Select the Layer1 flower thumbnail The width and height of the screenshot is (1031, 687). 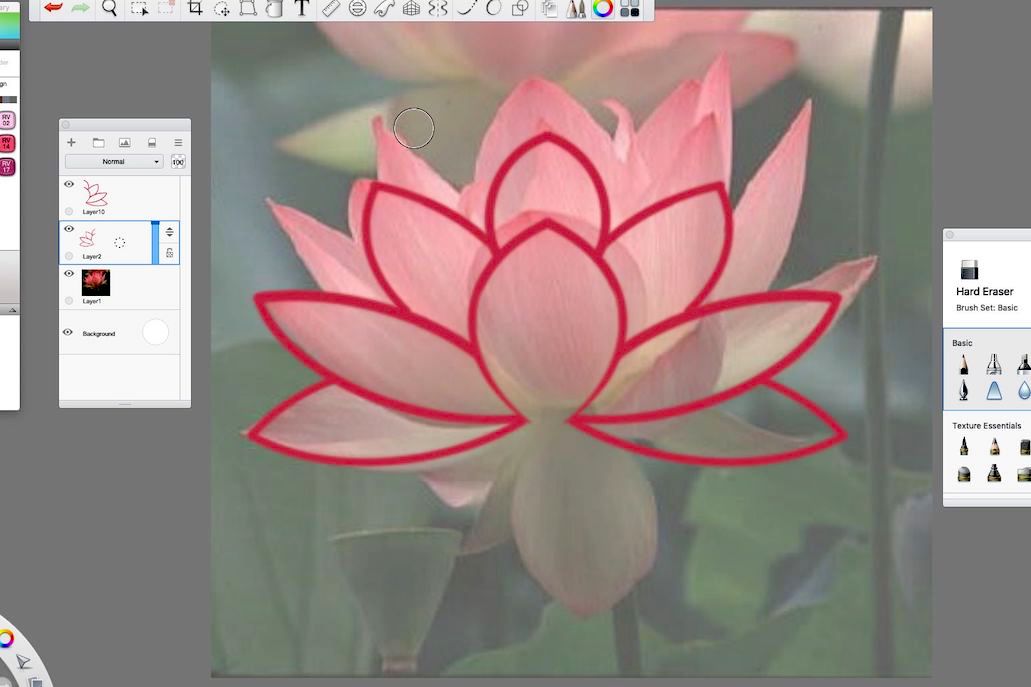pyautogui.click(x=96, y=283)
